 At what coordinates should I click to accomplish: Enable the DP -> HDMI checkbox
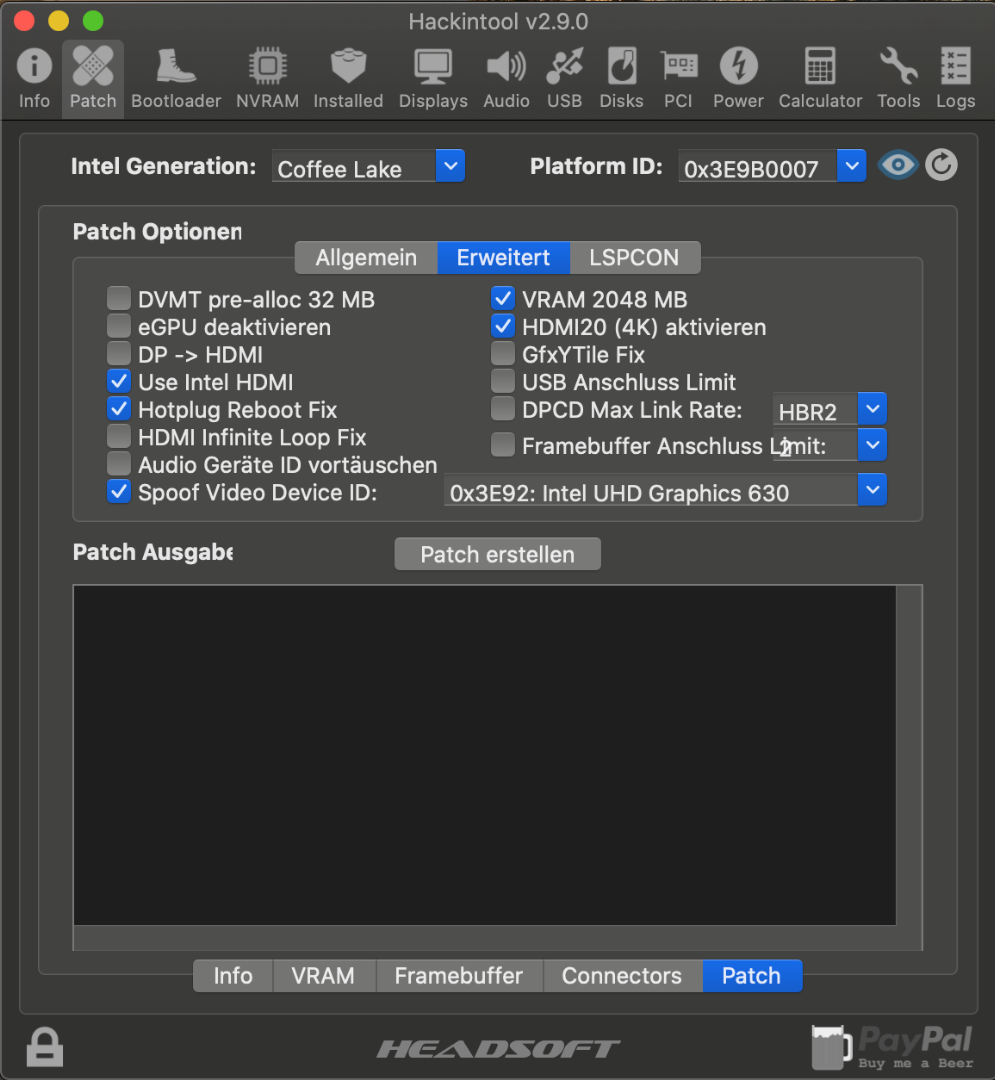click(x=118, y=353)
